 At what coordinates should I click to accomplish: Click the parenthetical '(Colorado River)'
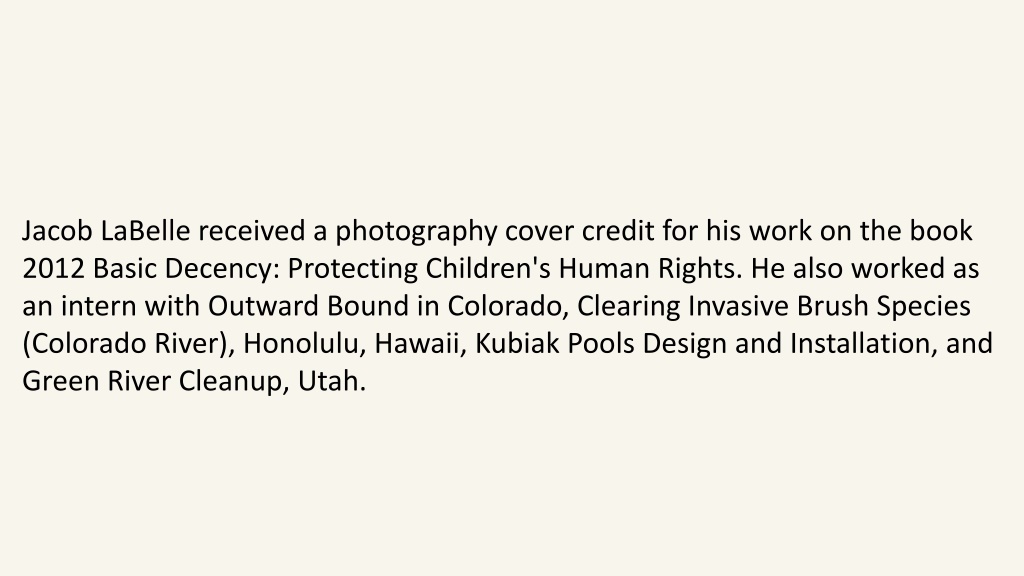[129, 345]
